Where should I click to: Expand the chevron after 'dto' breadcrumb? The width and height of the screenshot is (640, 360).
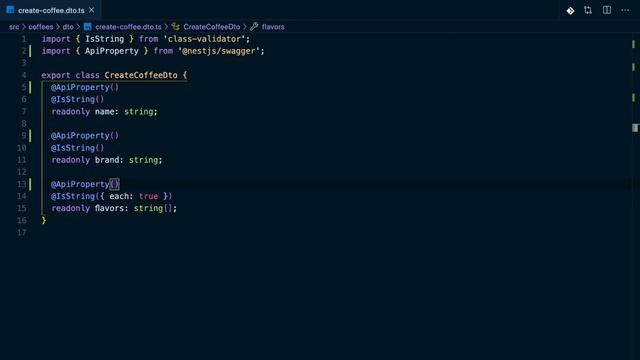coord(78,27)
